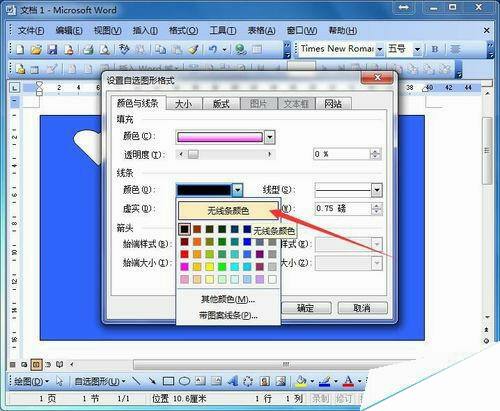Confirm with the 确定 button
This screenshot has height=411, width=500.
(306, 308)
